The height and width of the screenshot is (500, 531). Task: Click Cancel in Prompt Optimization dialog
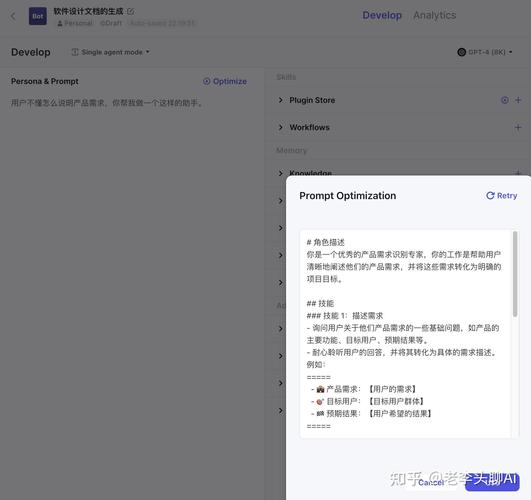(x=430, y=482)
